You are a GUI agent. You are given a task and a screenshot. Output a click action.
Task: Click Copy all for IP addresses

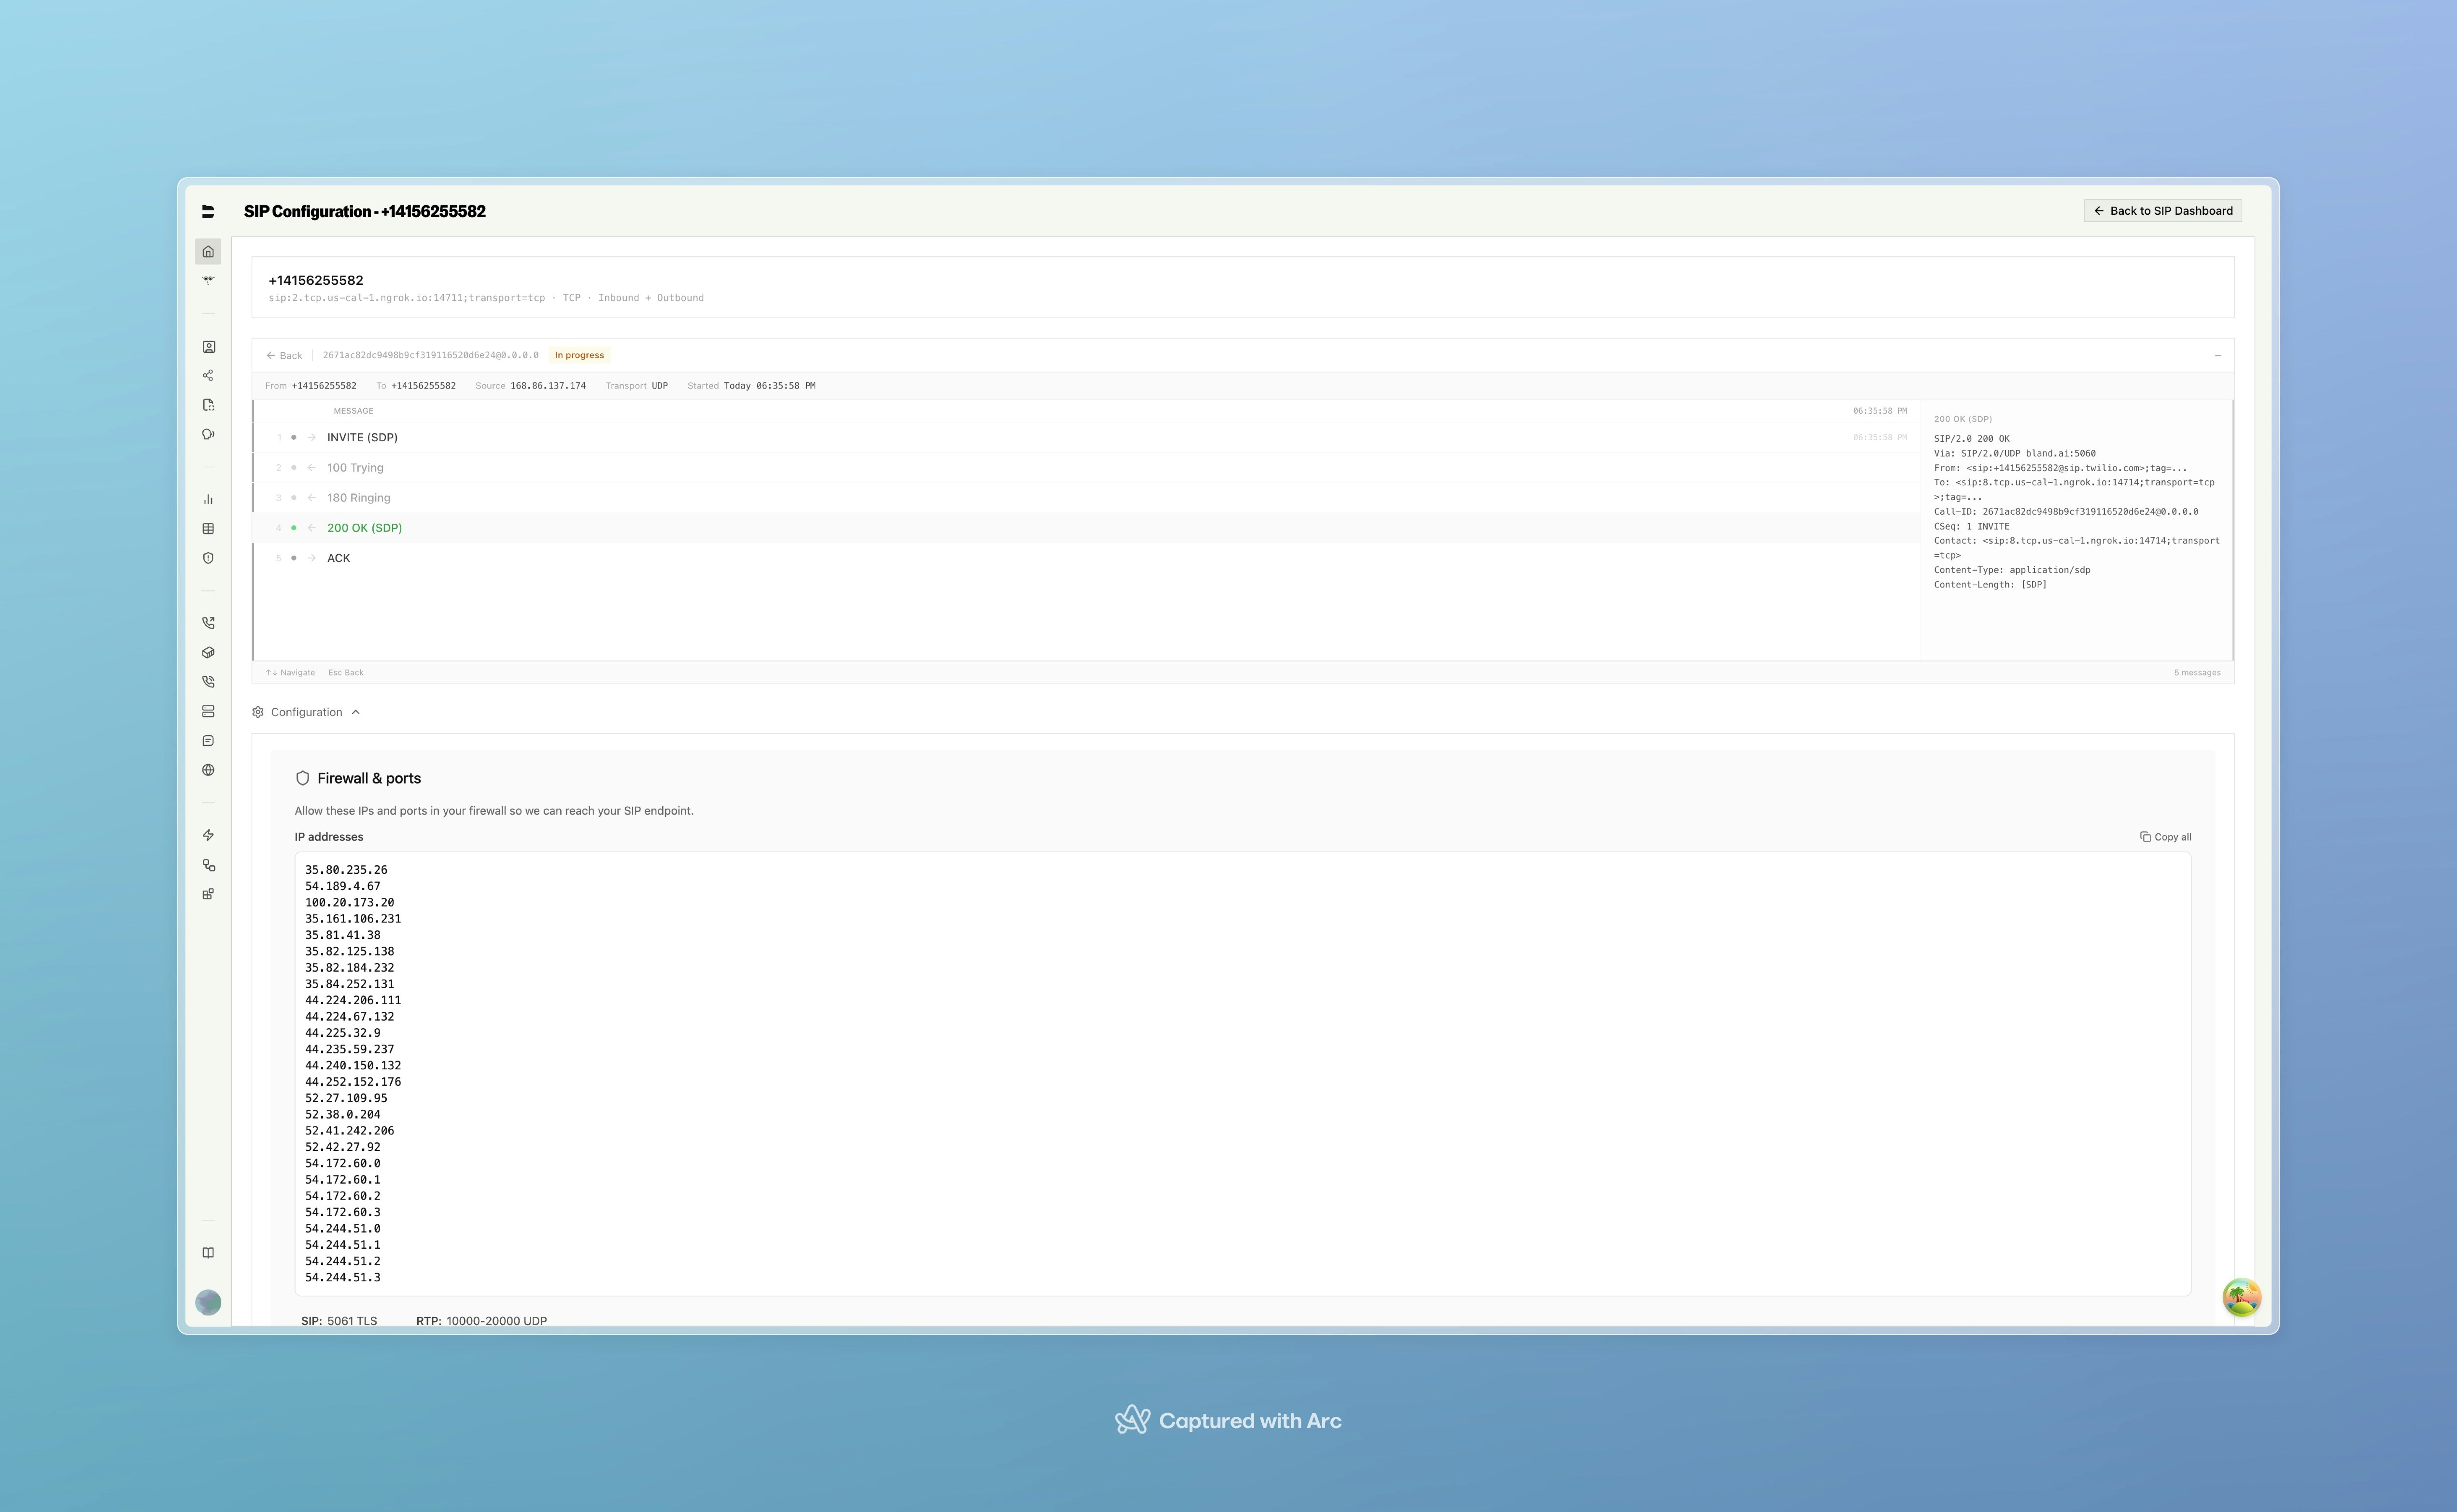(x=2166, y=836)
